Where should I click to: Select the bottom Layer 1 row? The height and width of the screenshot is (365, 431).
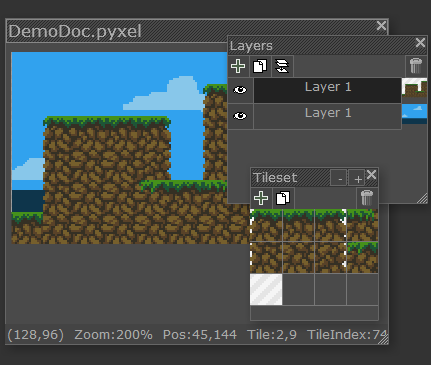pos(327,116)
